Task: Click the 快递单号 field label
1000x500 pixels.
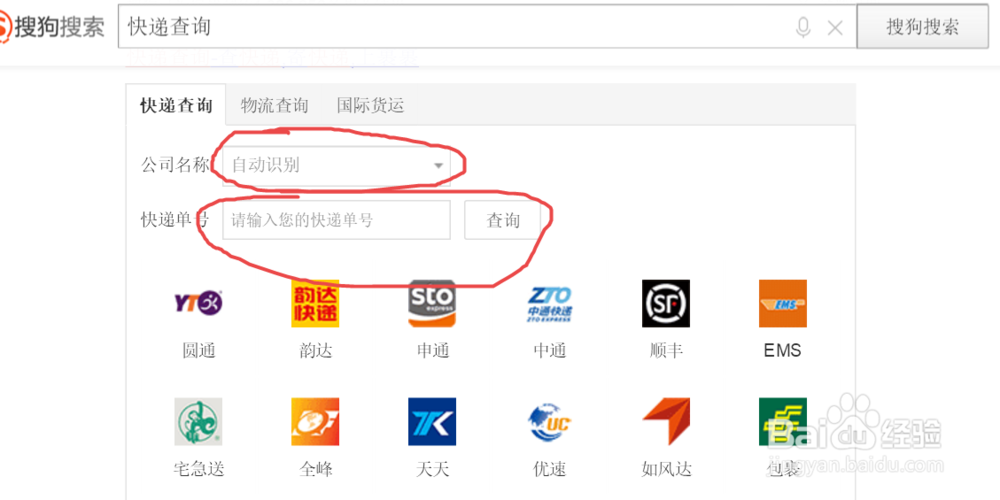Action: [175, 220]
